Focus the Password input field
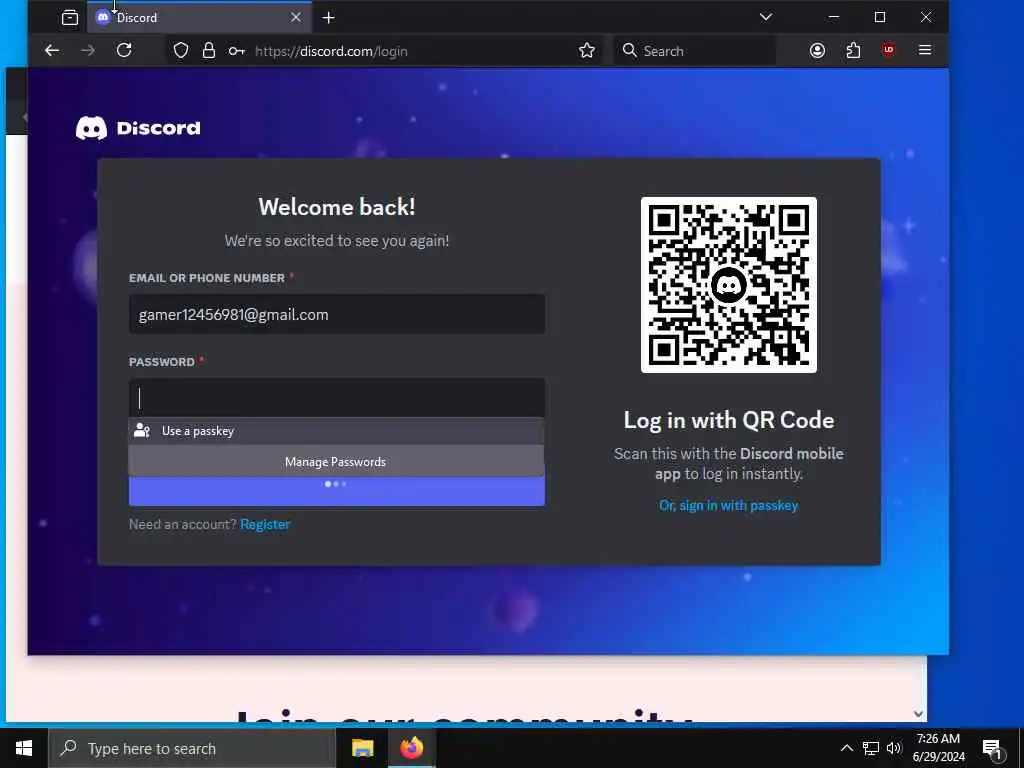This screenshot has height=768, width=1024. (337, 398)
